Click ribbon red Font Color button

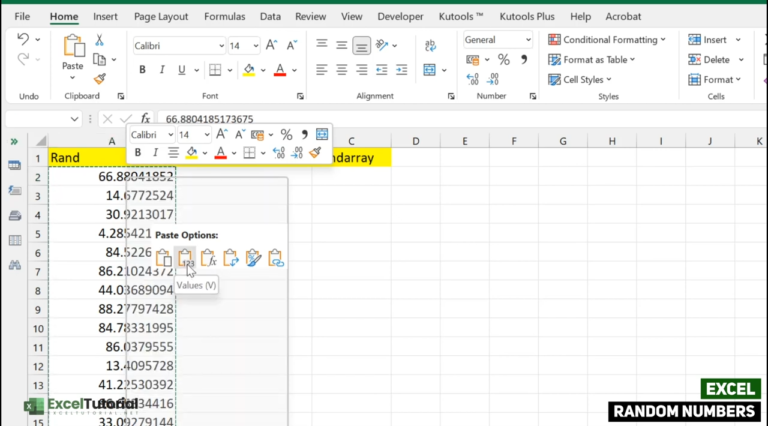click(x=280, y=70)
